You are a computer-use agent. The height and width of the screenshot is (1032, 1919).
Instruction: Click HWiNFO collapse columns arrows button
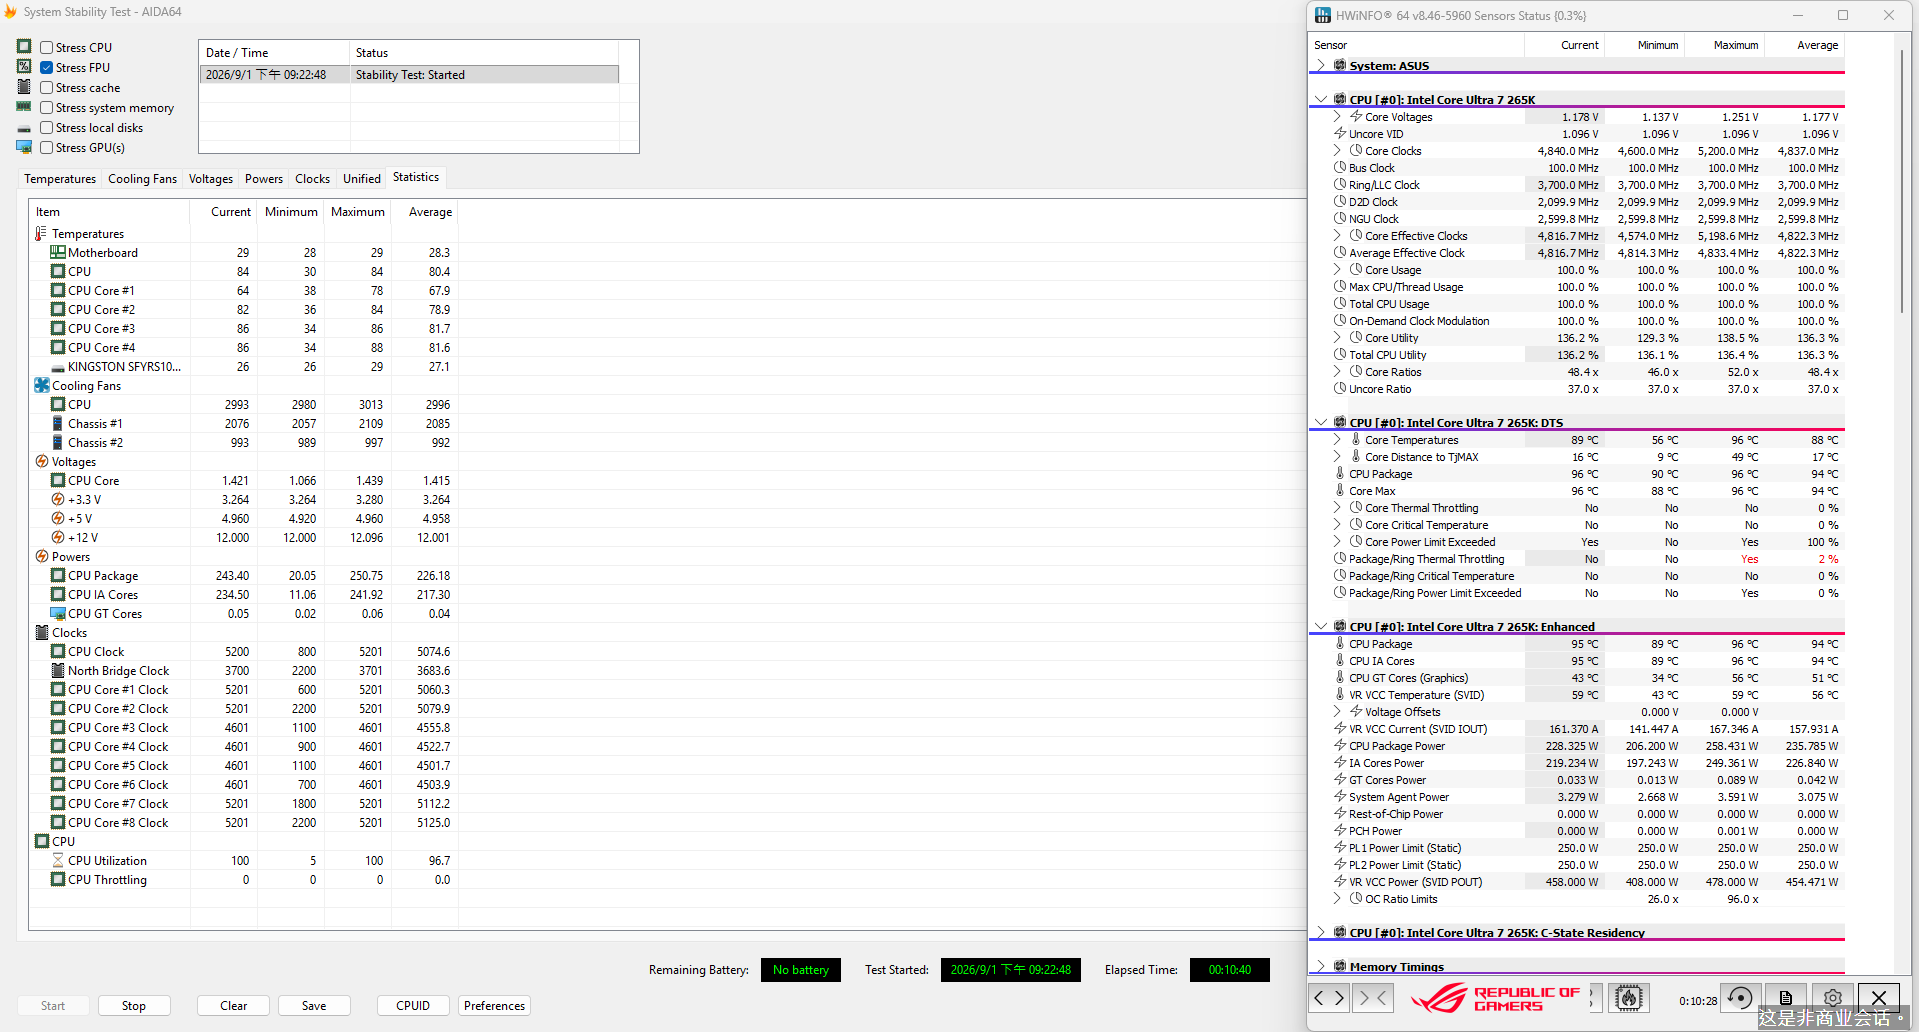[x=1373, y=998]
